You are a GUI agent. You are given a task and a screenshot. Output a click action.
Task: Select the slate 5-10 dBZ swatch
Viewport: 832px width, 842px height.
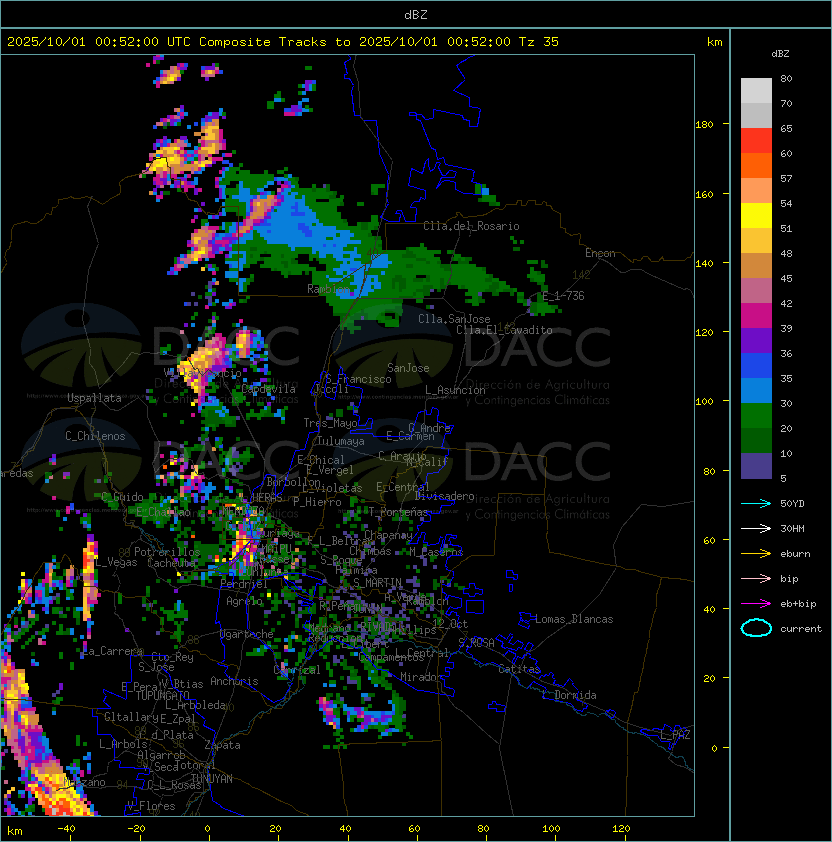click(x=756, y=466)
